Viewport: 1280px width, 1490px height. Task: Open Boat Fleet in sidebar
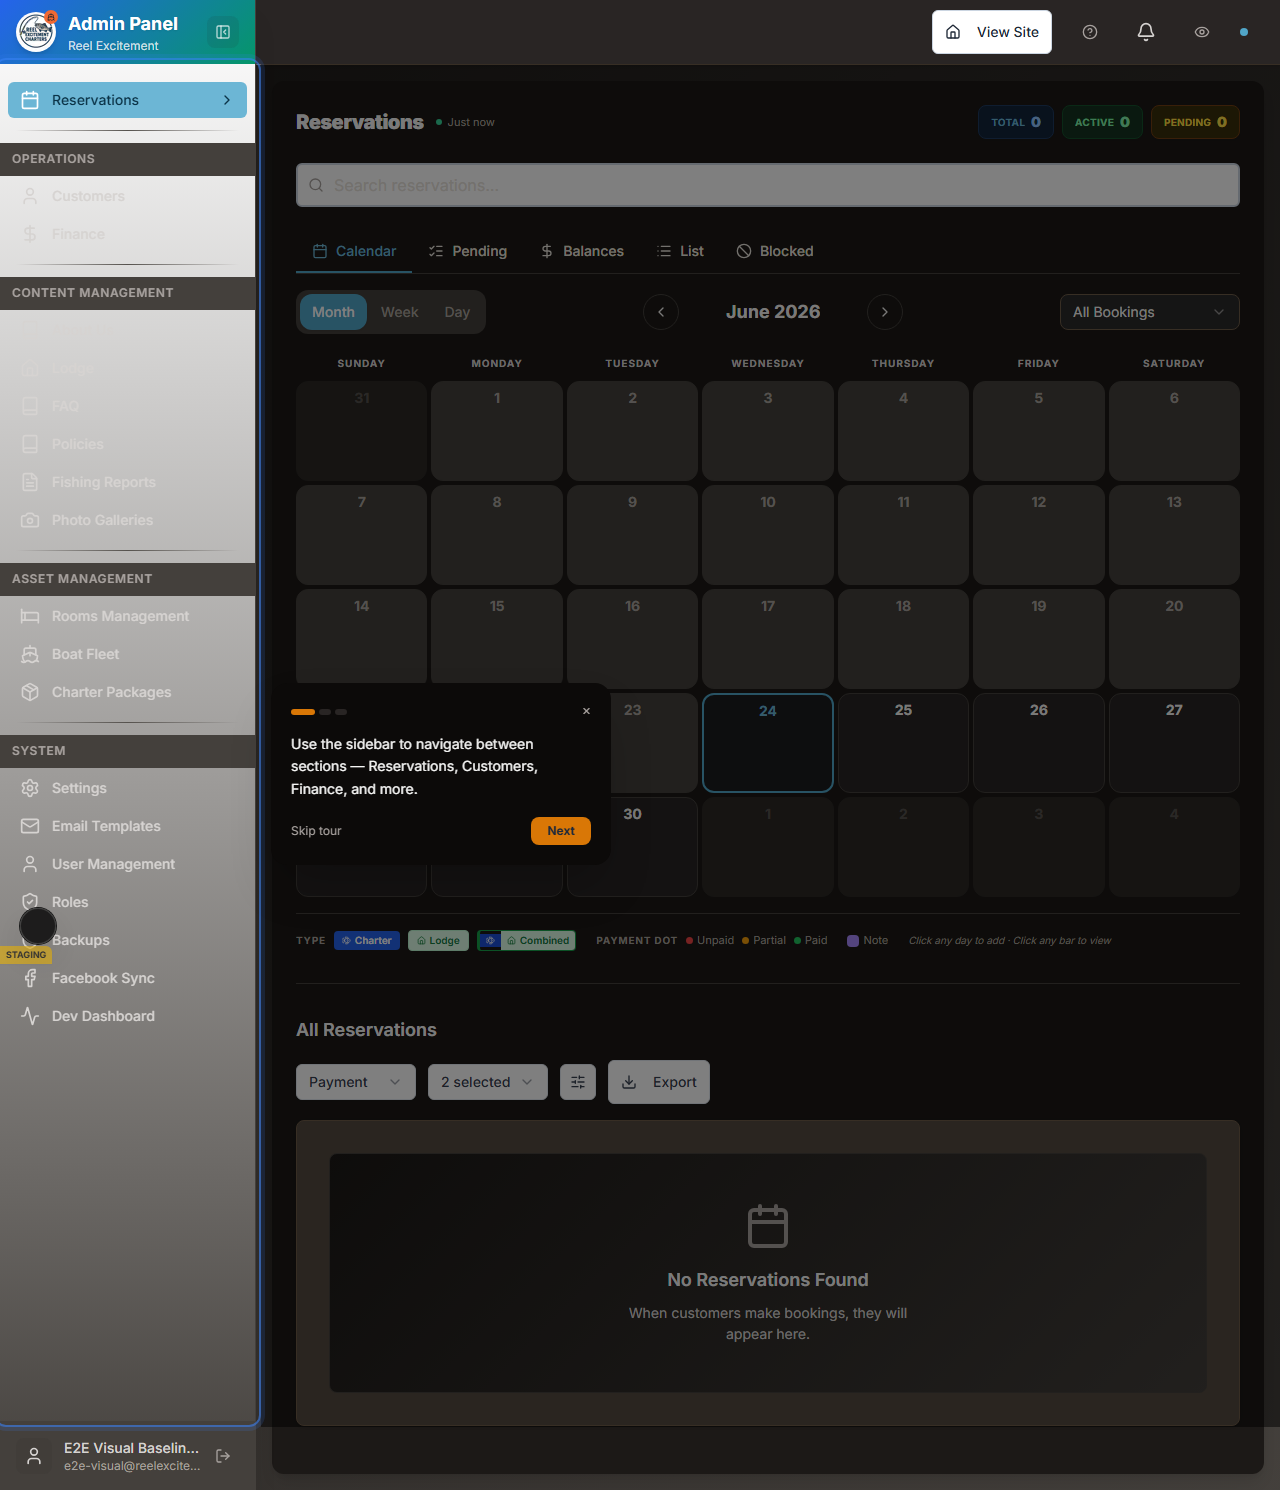pyautogui.click(x=128, y=654)
